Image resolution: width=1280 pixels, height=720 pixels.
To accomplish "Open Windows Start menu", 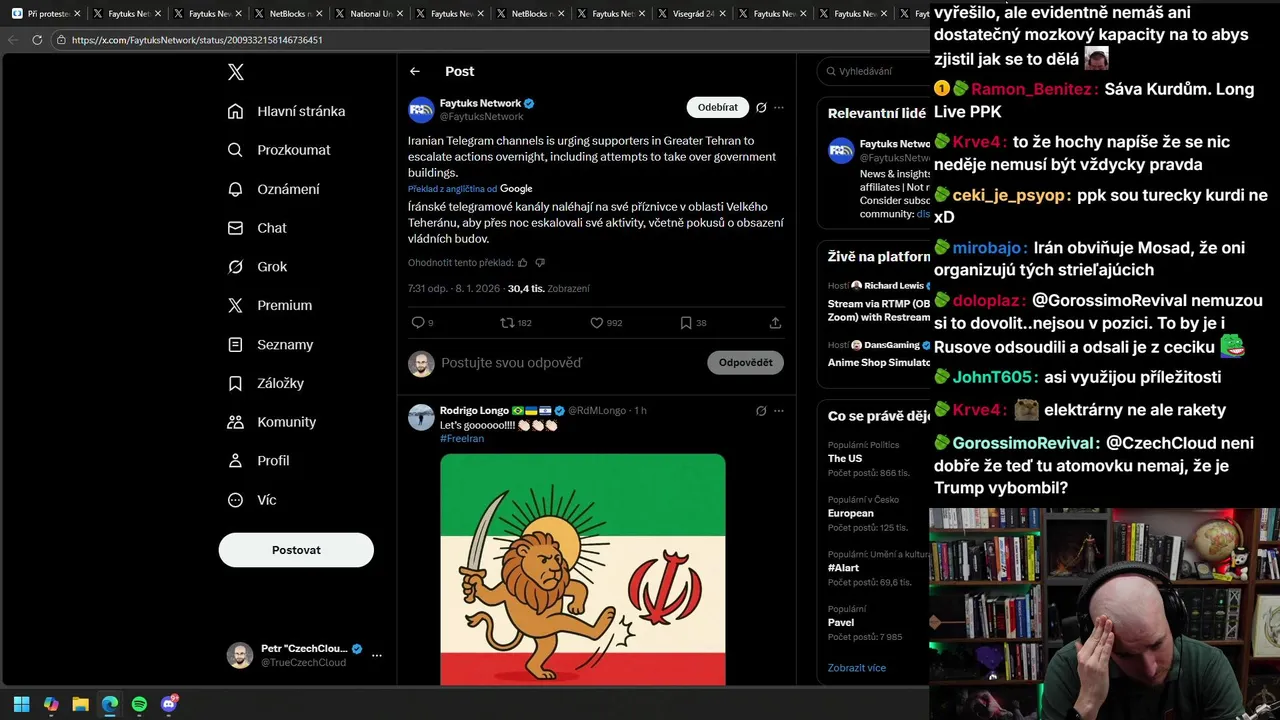I will coord(22,704).
